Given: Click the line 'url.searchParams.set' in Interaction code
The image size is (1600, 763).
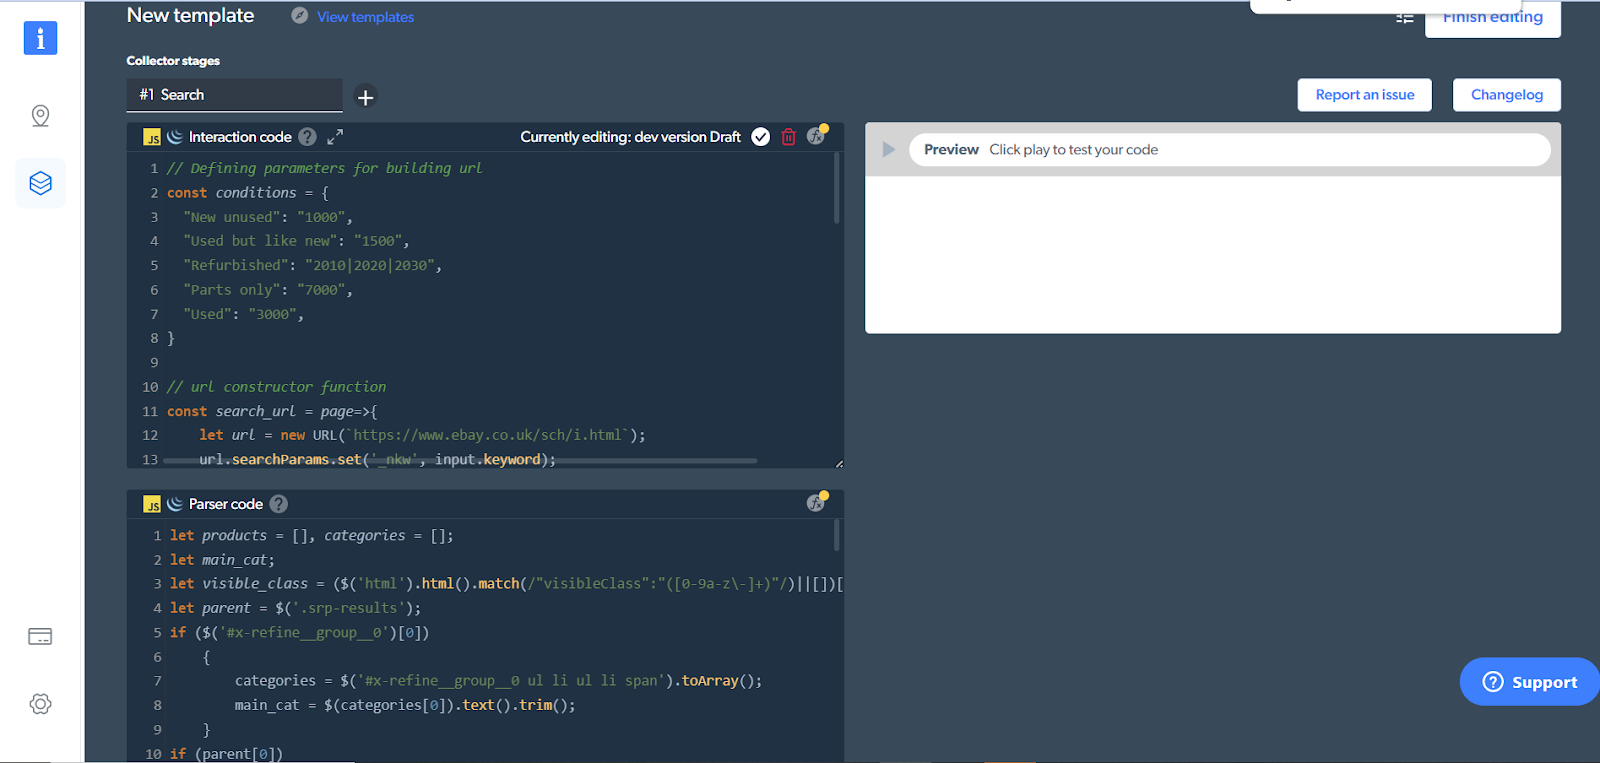Looking at the screenshot, I should pyautogui.click(x=377, y=459).
